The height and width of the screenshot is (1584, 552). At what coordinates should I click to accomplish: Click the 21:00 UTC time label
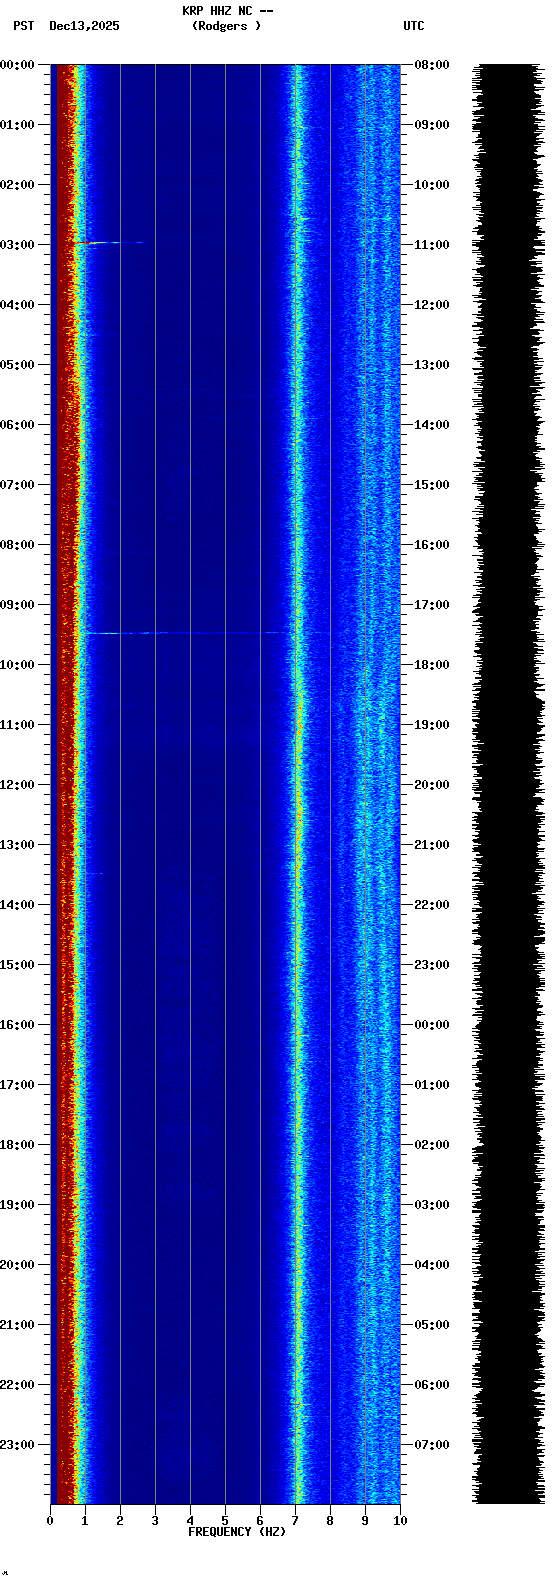[432, 845]
